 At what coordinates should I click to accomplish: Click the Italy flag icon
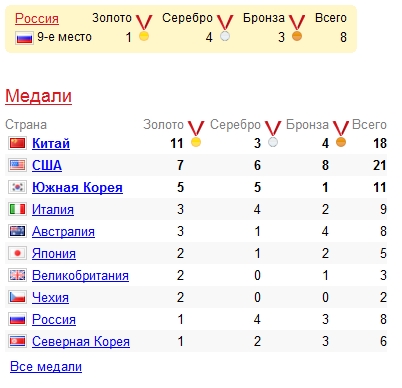(17, 209)
